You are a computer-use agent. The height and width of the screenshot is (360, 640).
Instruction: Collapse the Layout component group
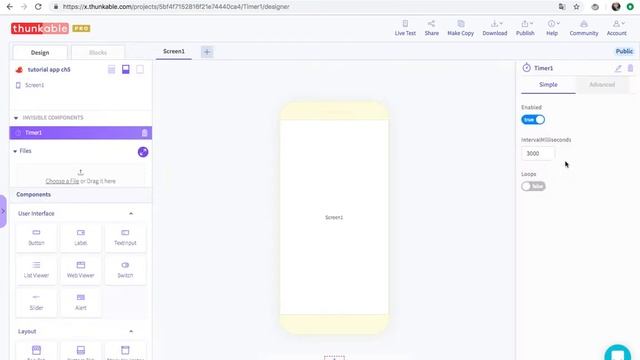131,331
